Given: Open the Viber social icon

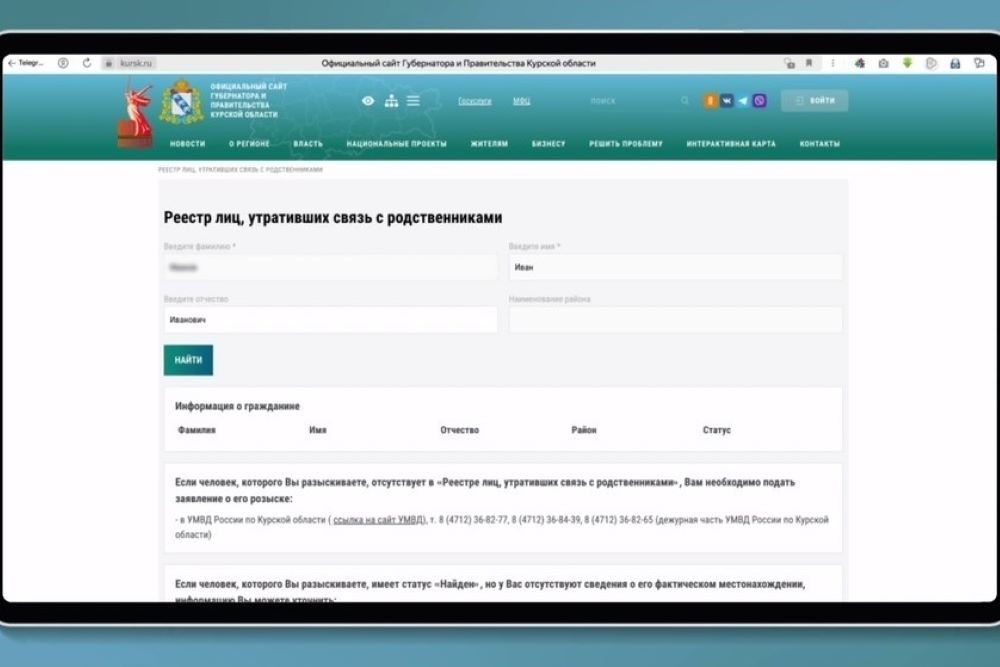Looking at the screenshot, I should [x=760, y=101].
